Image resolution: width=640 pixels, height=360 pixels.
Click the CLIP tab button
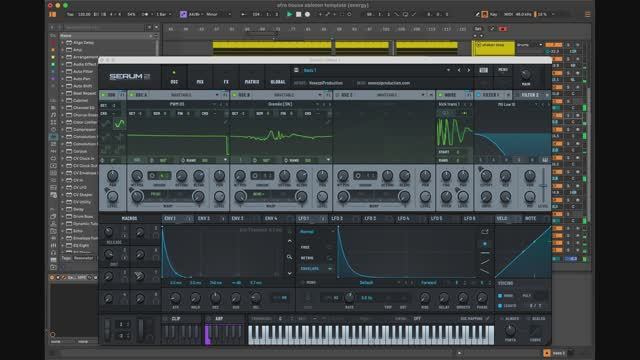(176, 319)
